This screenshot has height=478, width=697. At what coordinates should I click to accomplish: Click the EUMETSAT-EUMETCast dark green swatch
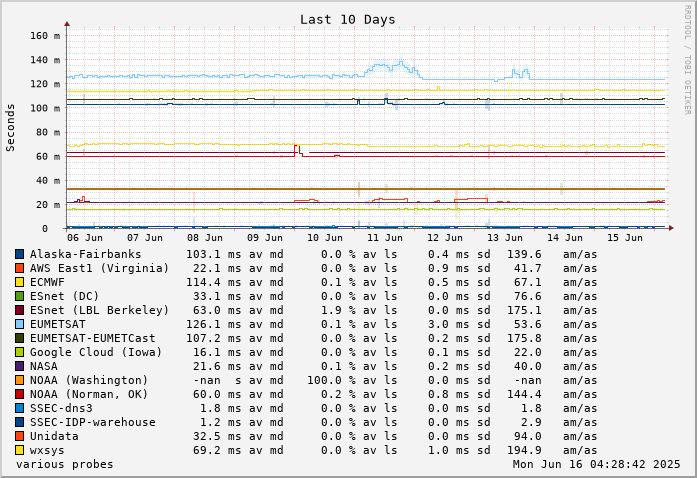pyautogui.click(x=19, y=338)
